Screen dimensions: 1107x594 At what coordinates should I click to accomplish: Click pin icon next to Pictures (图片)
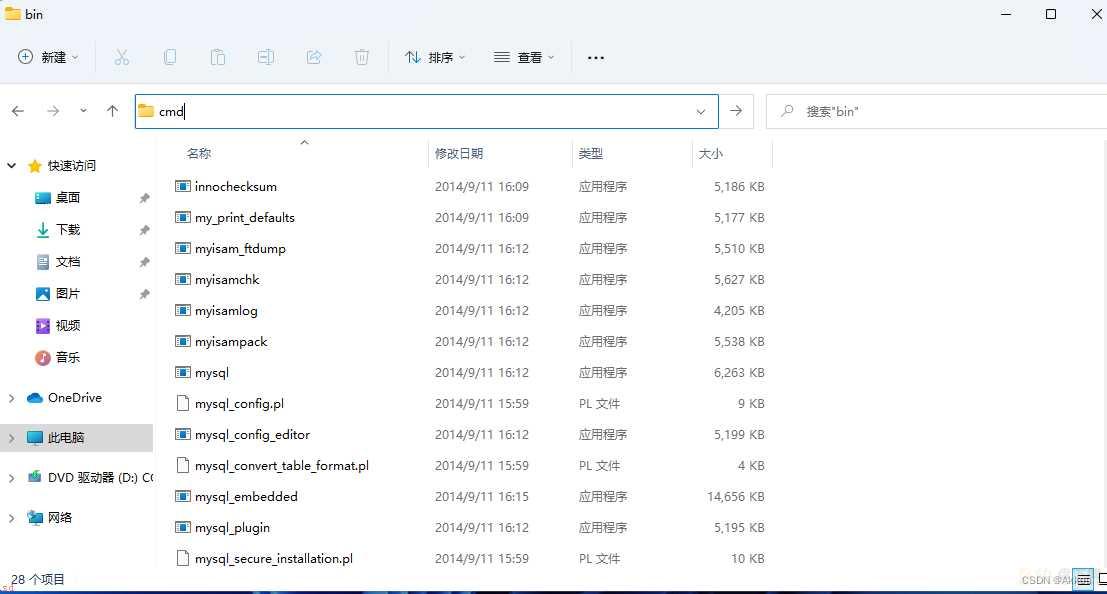click(x=145, y=294)
